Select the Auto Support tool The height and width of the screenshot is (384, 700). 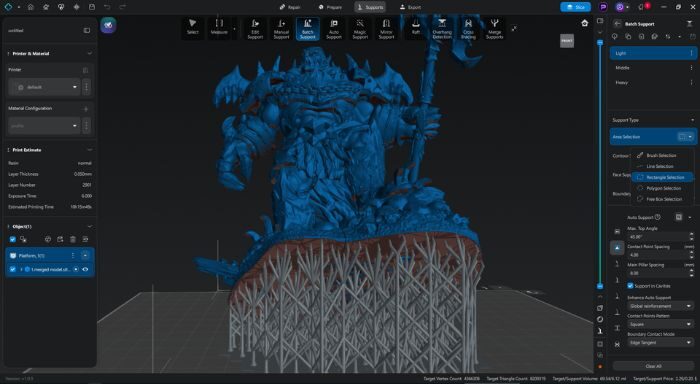334,29
